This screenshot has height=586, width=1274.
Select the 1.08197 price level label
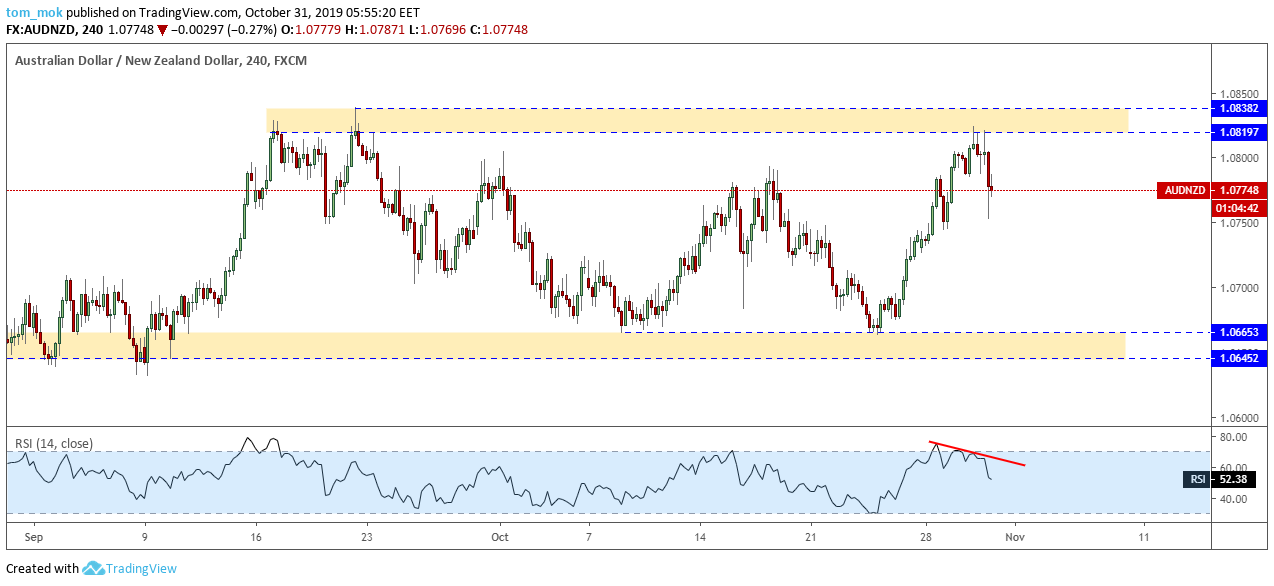click(1239, 132)
